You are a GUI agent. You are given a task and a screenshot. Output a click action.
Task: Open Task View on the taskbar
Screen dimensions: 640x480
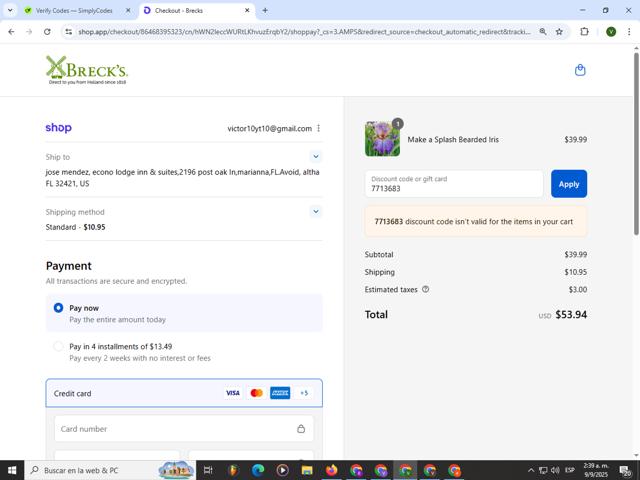click(x=208, y=470)
